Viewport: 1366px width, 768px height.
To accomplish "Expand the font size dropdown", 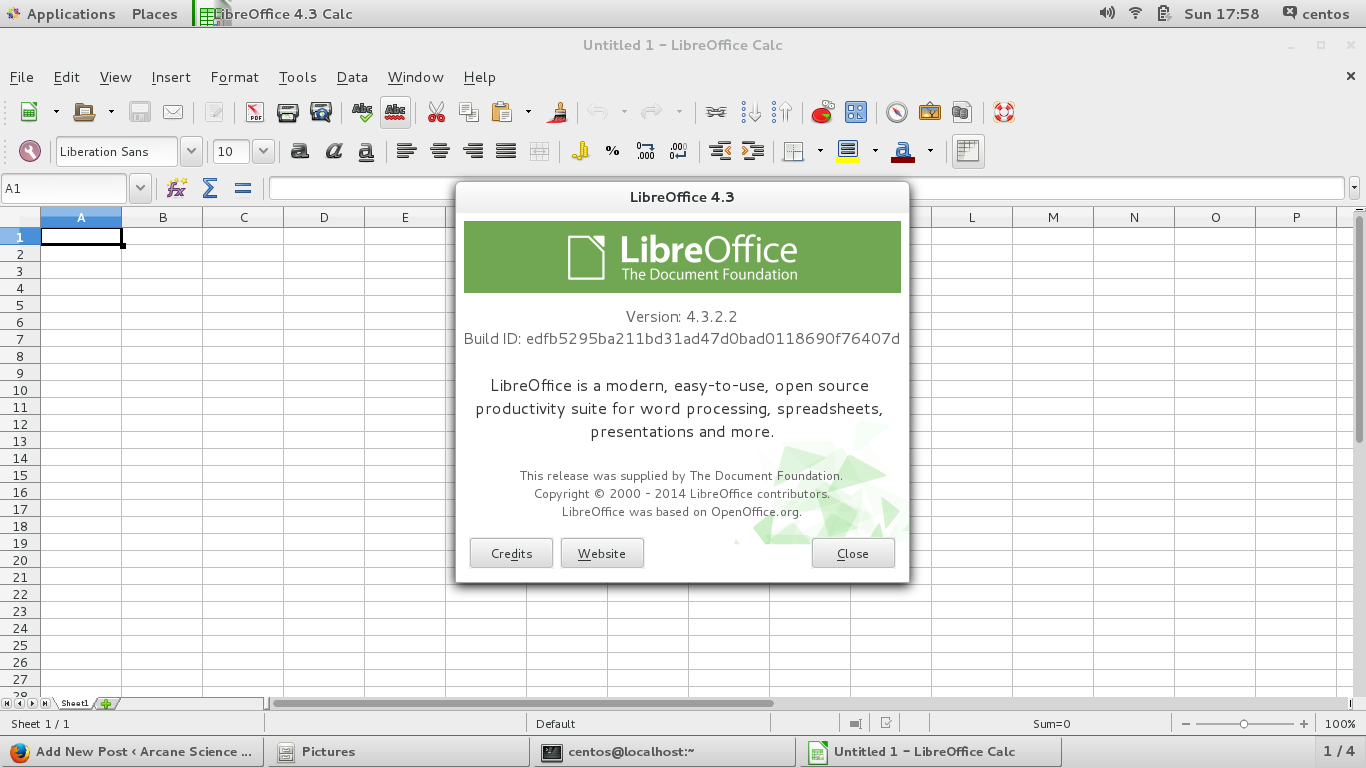I will [x=263, y=151].
